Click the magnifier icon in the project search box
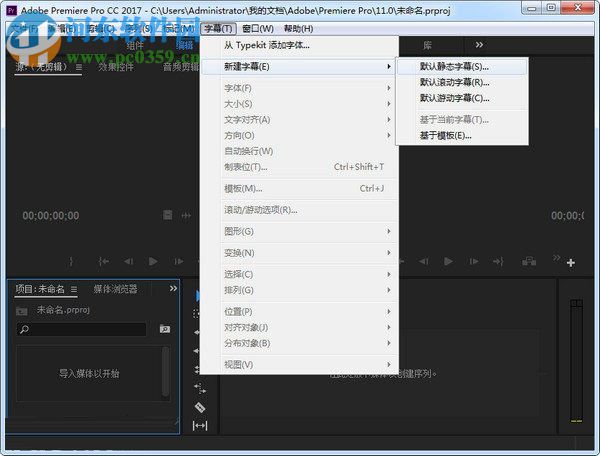Image resolution: width=600 pixels, height=456 pixels. click(24, 329)
